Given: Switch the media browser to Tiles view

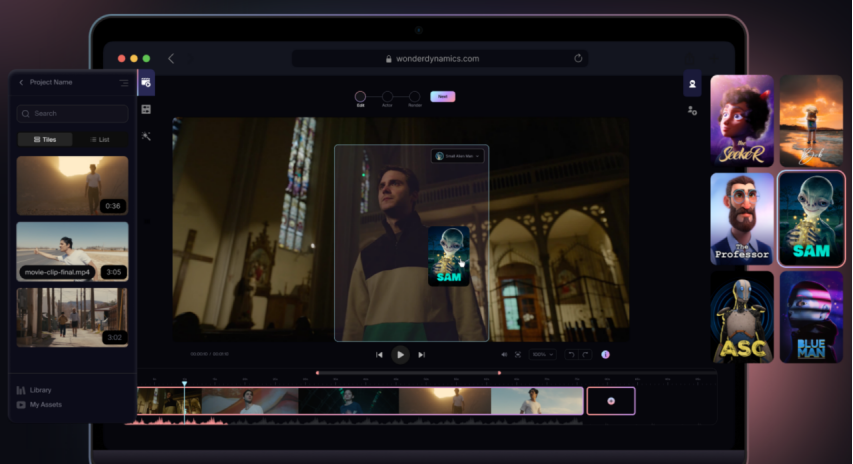Looking at the screenshot, I should (x=44, y=140).
